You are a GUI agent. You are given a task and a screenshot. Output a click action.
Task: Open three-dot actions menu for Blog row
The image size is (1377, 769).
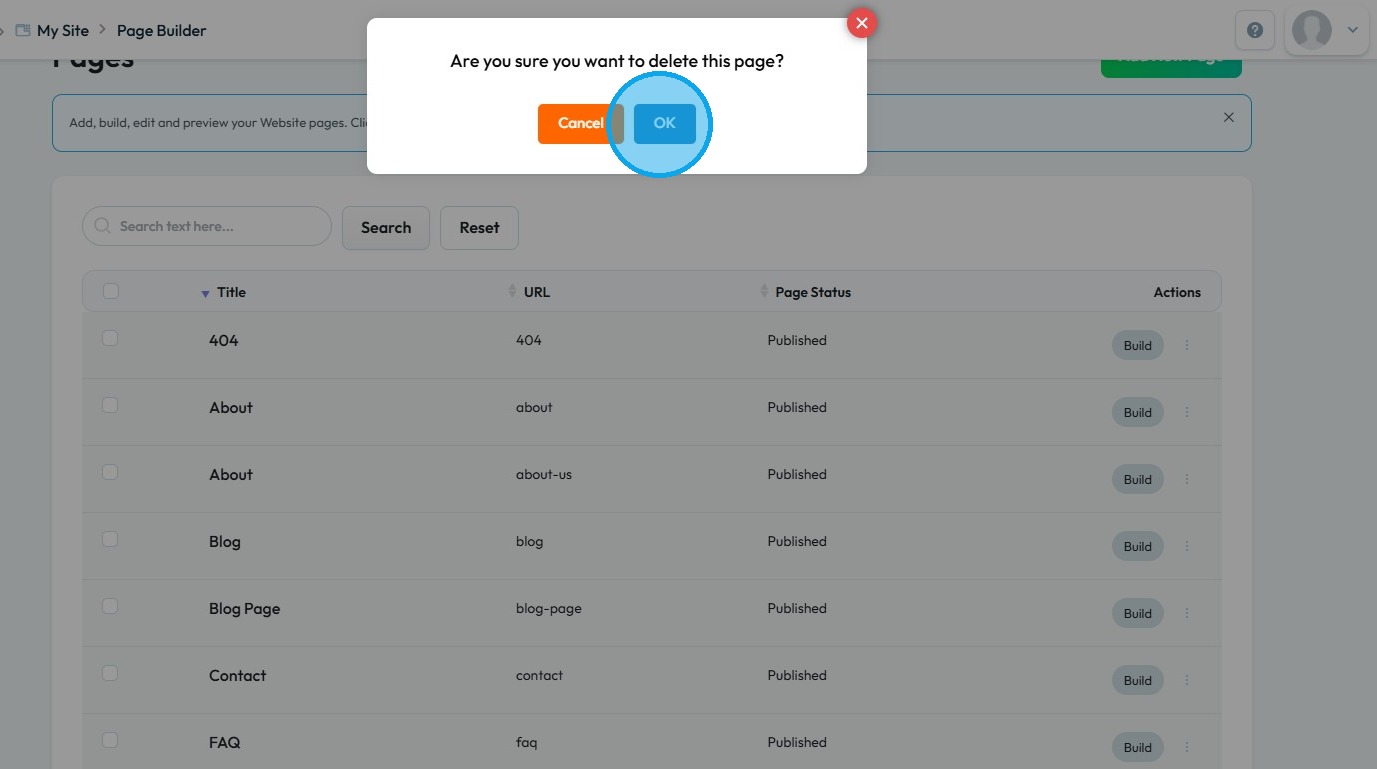[1187, 546]
